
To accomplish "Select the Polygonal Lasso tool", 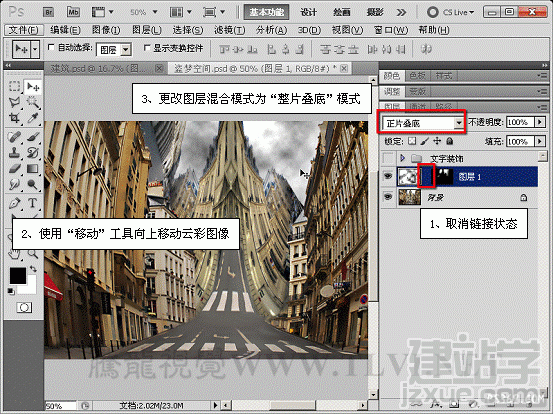I will point(14,102).
